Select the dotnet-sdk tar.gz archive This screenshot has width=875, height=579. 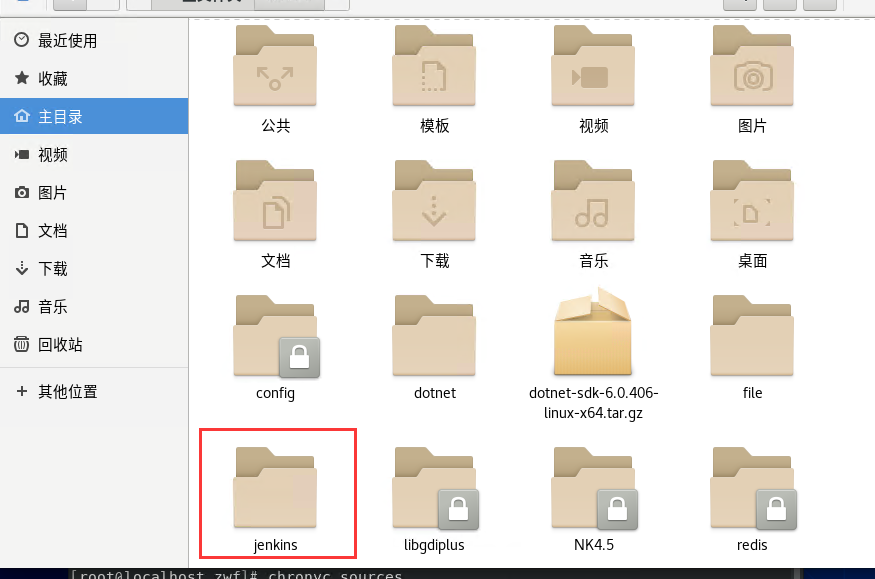click(593, 333)
